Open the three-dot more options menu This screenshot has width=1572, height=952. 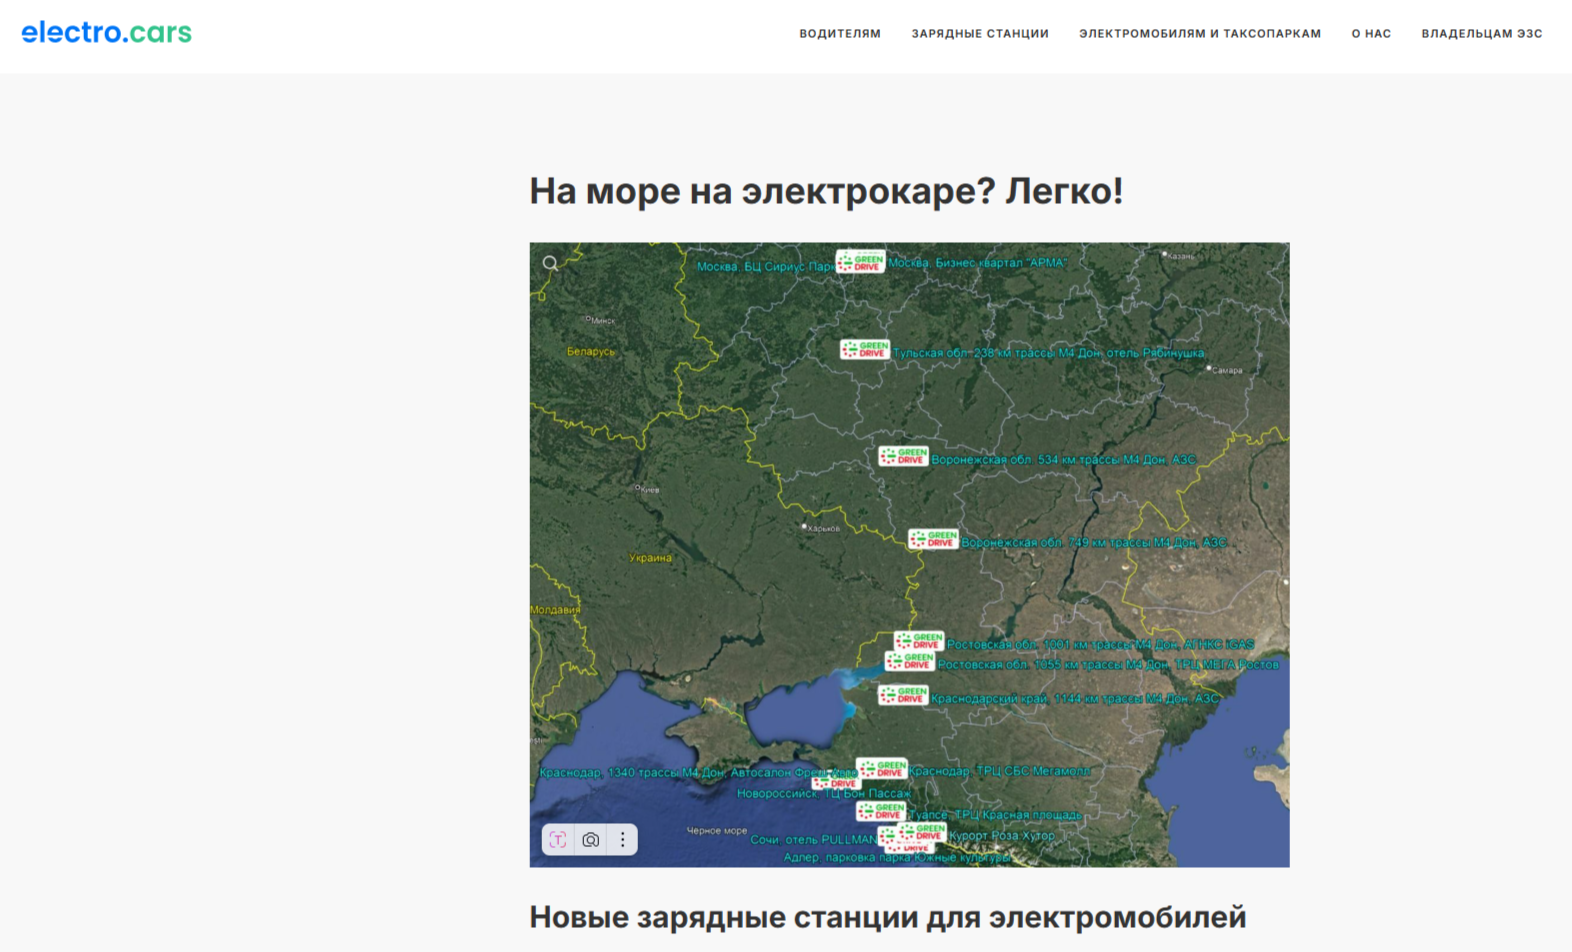[623, 840]
